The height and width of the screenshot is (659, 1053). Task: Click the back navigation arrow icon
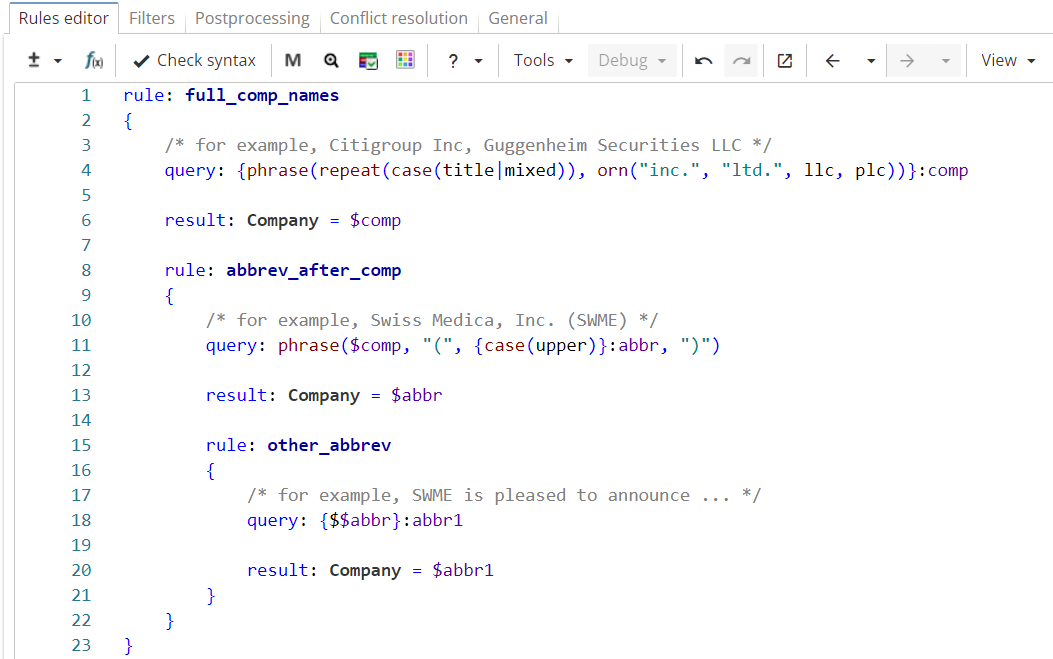[x=832, y=60]
